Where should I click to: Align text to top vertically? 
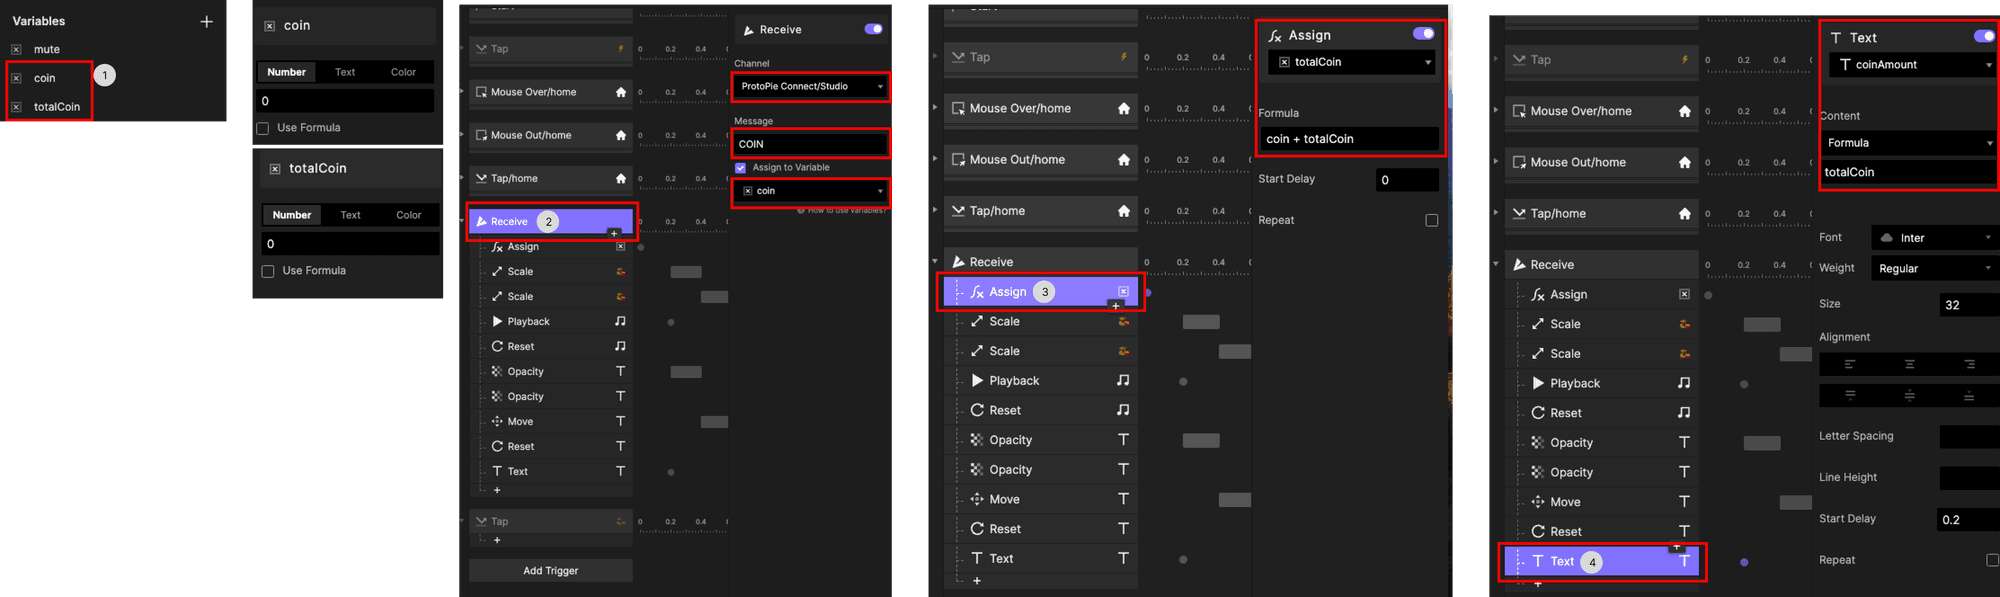click(1850, 396)
